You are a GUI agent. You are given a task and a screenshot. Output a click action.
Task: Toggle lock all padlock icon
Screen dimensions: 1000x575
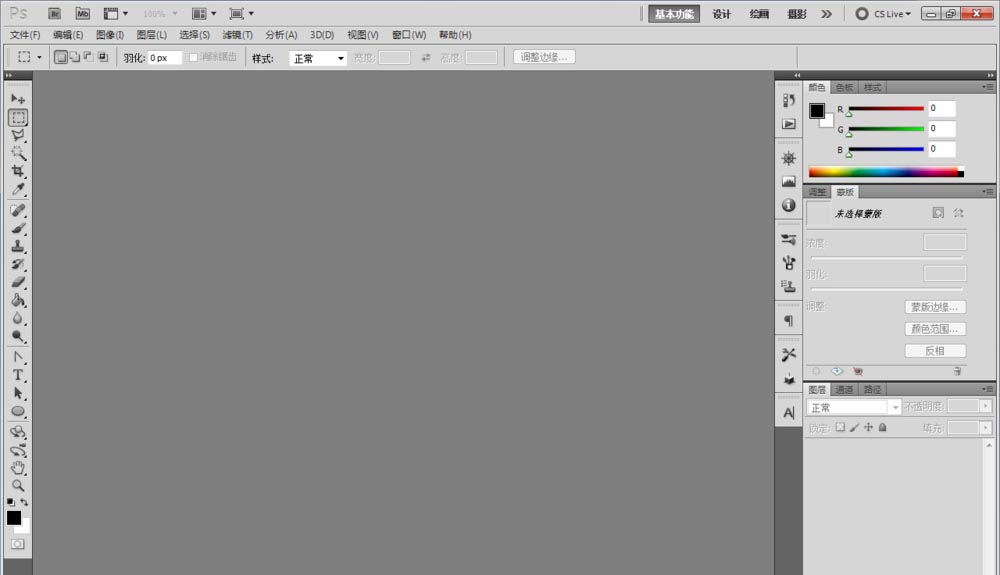click(883, 427)
